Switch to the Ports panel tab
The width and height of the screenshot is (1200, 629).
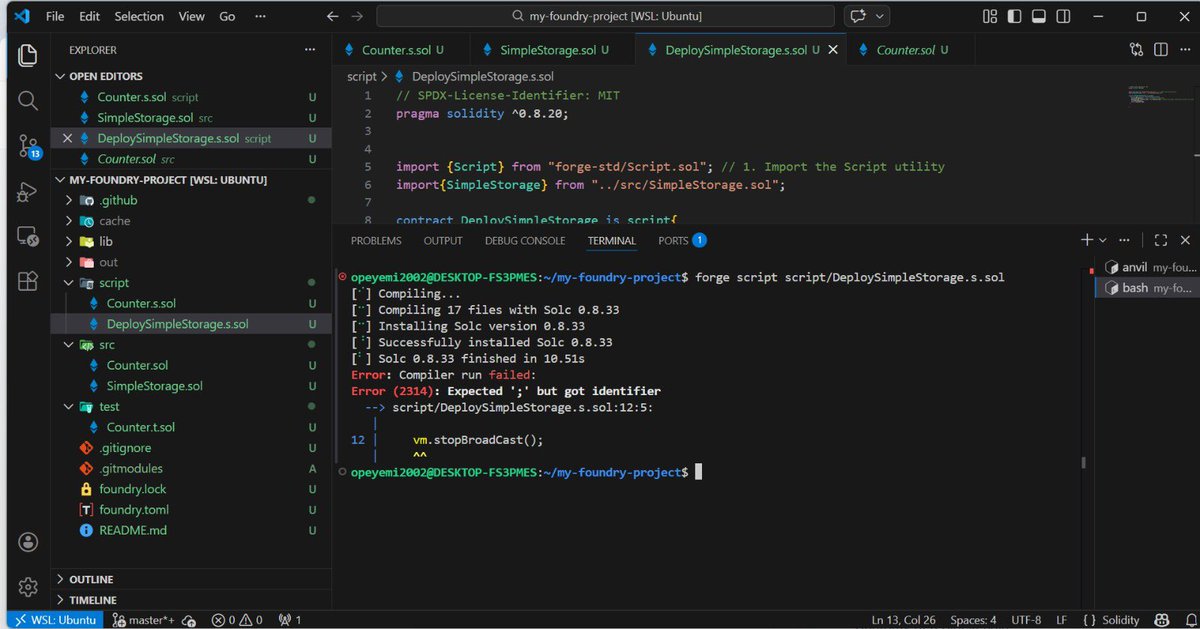pyautogui.click(x=682, y=241)
